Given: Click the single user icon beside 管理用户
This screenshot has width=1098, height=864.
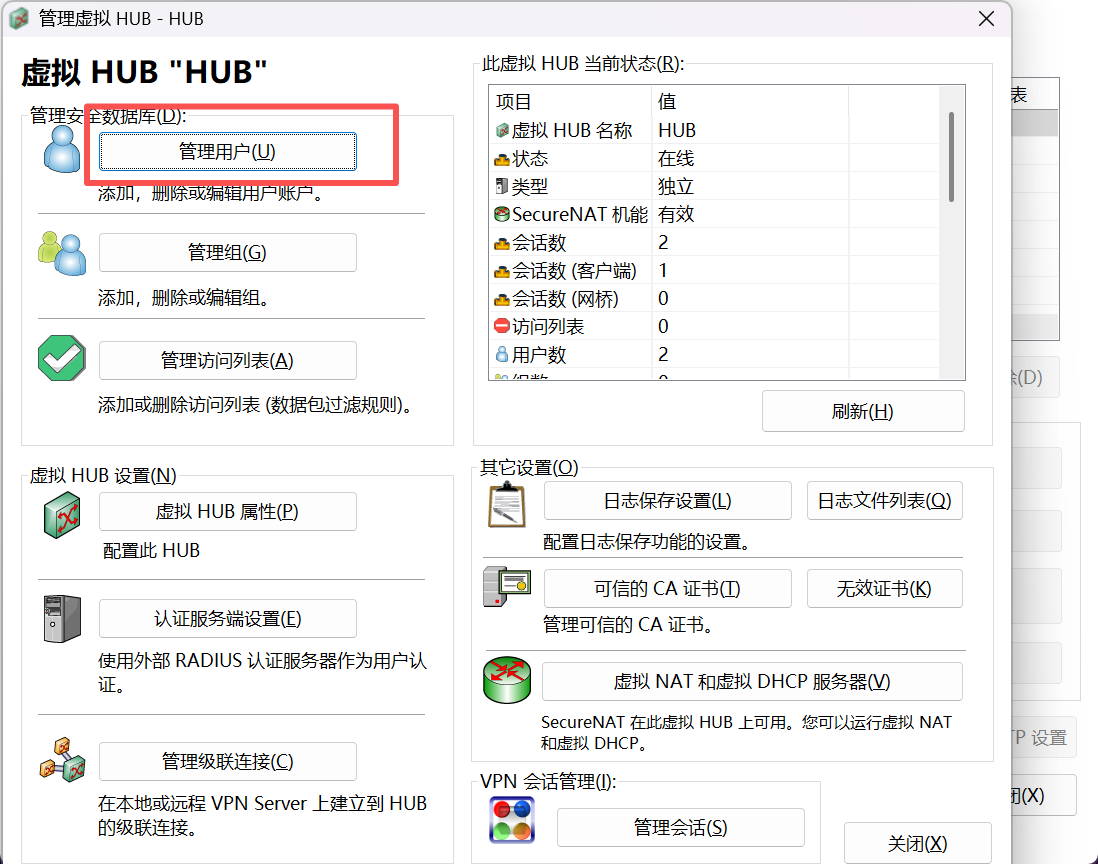Looking at the screenshot, I should coord(62,148).
